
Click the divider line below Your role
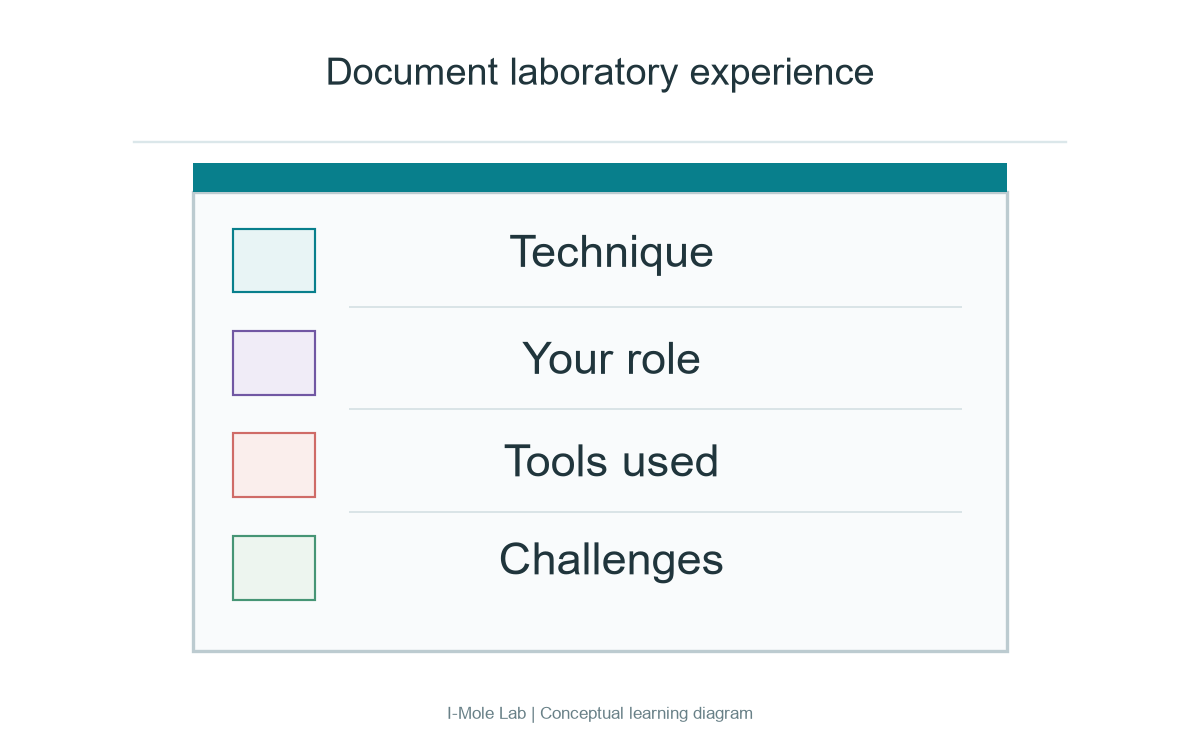[x=655, y=409]
